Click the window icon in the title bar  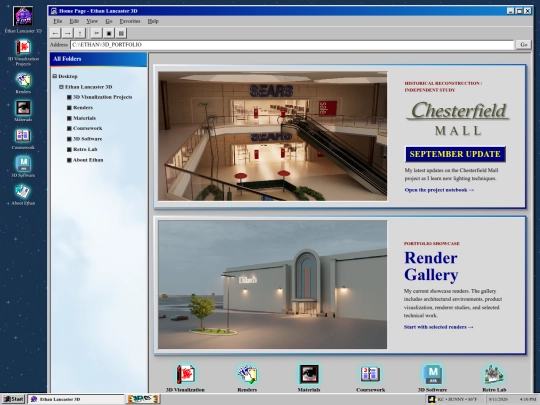53,11
